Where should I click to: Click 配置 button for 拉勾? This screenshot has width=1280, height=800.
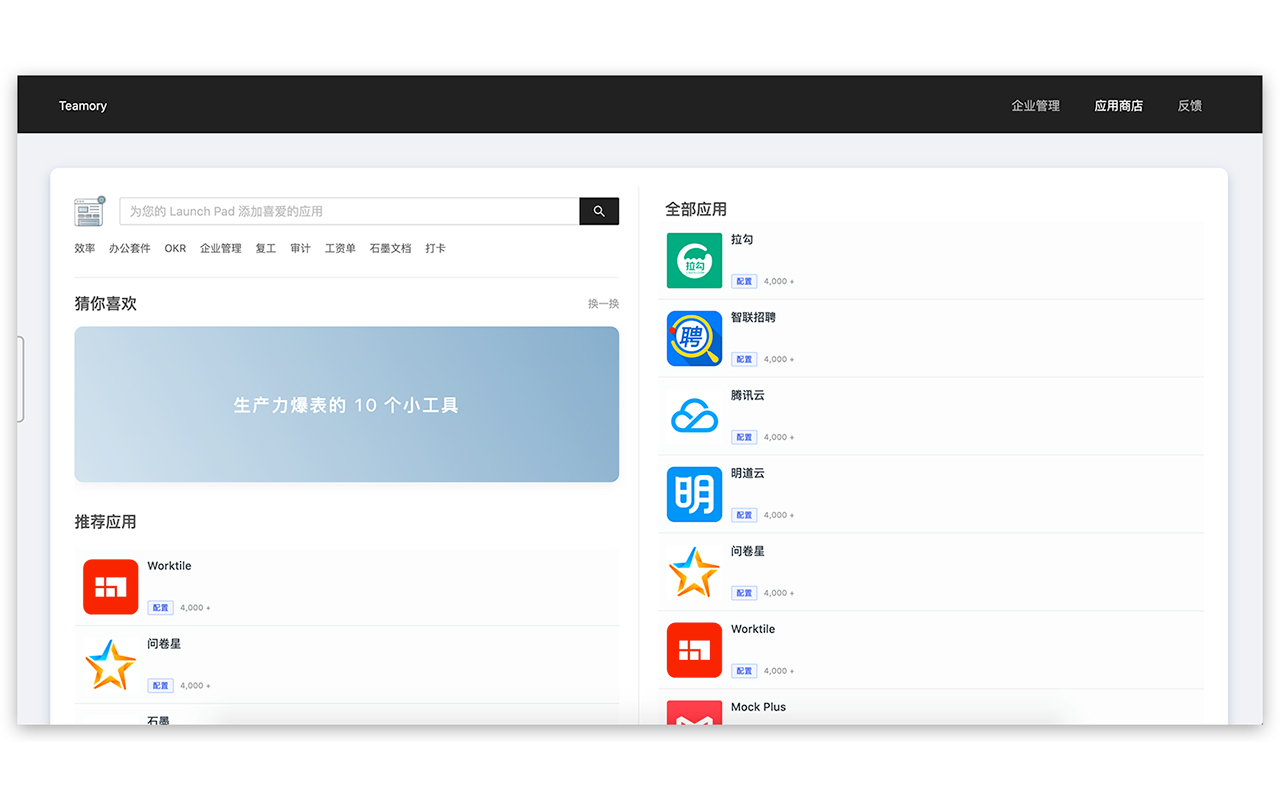click(x=744, y=281)
